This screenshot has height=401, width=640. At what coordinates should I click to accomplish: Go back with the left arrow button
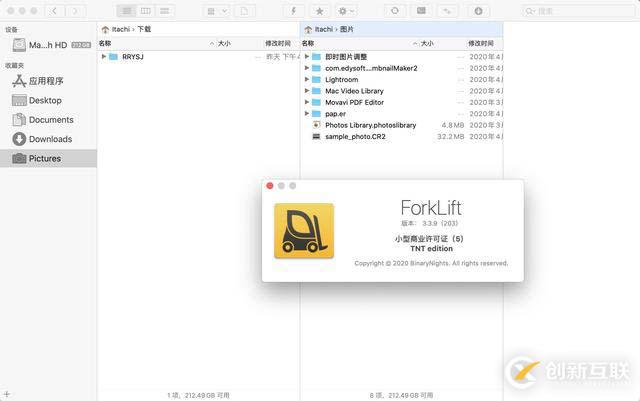coord(54,11)
